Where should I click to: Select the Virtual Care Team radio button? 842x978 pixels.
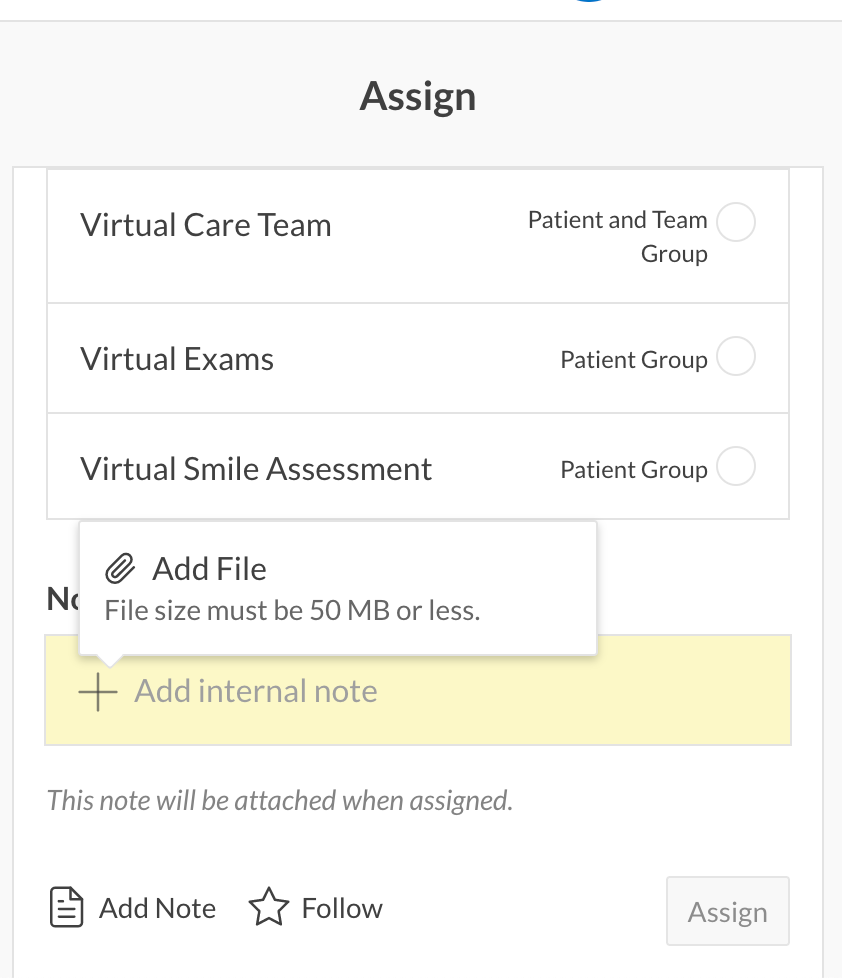[736, 222]
